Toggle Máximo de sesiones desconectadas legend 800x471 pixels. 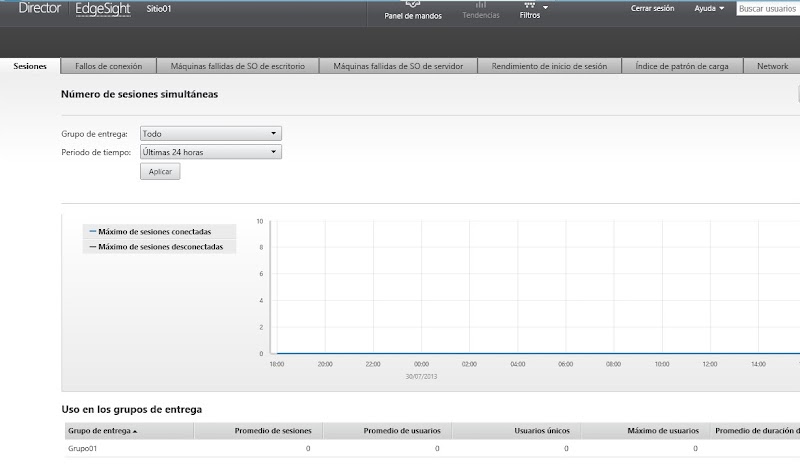tap(159, 246)
